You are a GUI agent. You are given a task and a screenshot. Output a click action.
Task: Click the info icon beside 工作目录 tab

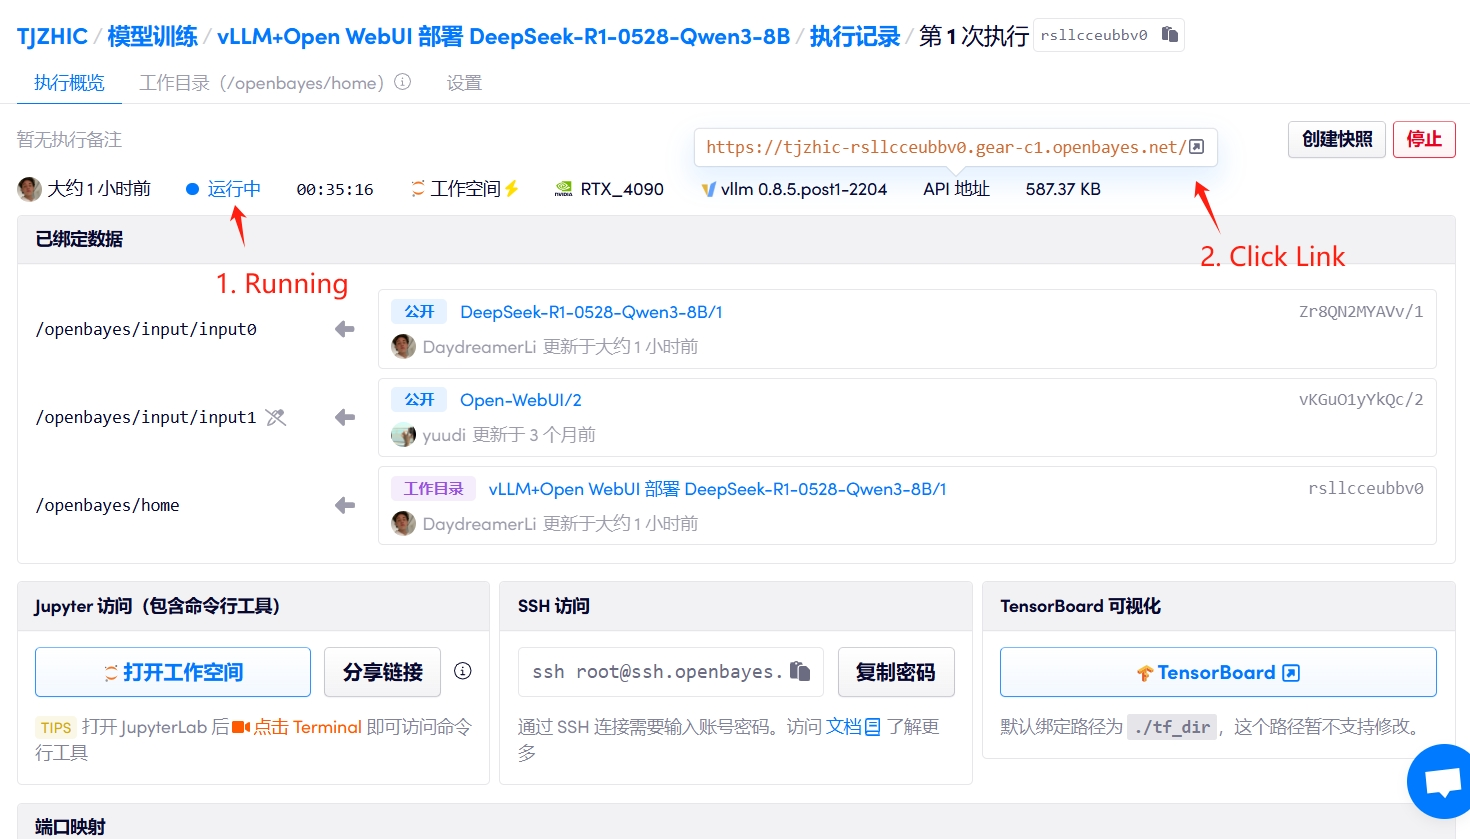(x=403, y=82)
